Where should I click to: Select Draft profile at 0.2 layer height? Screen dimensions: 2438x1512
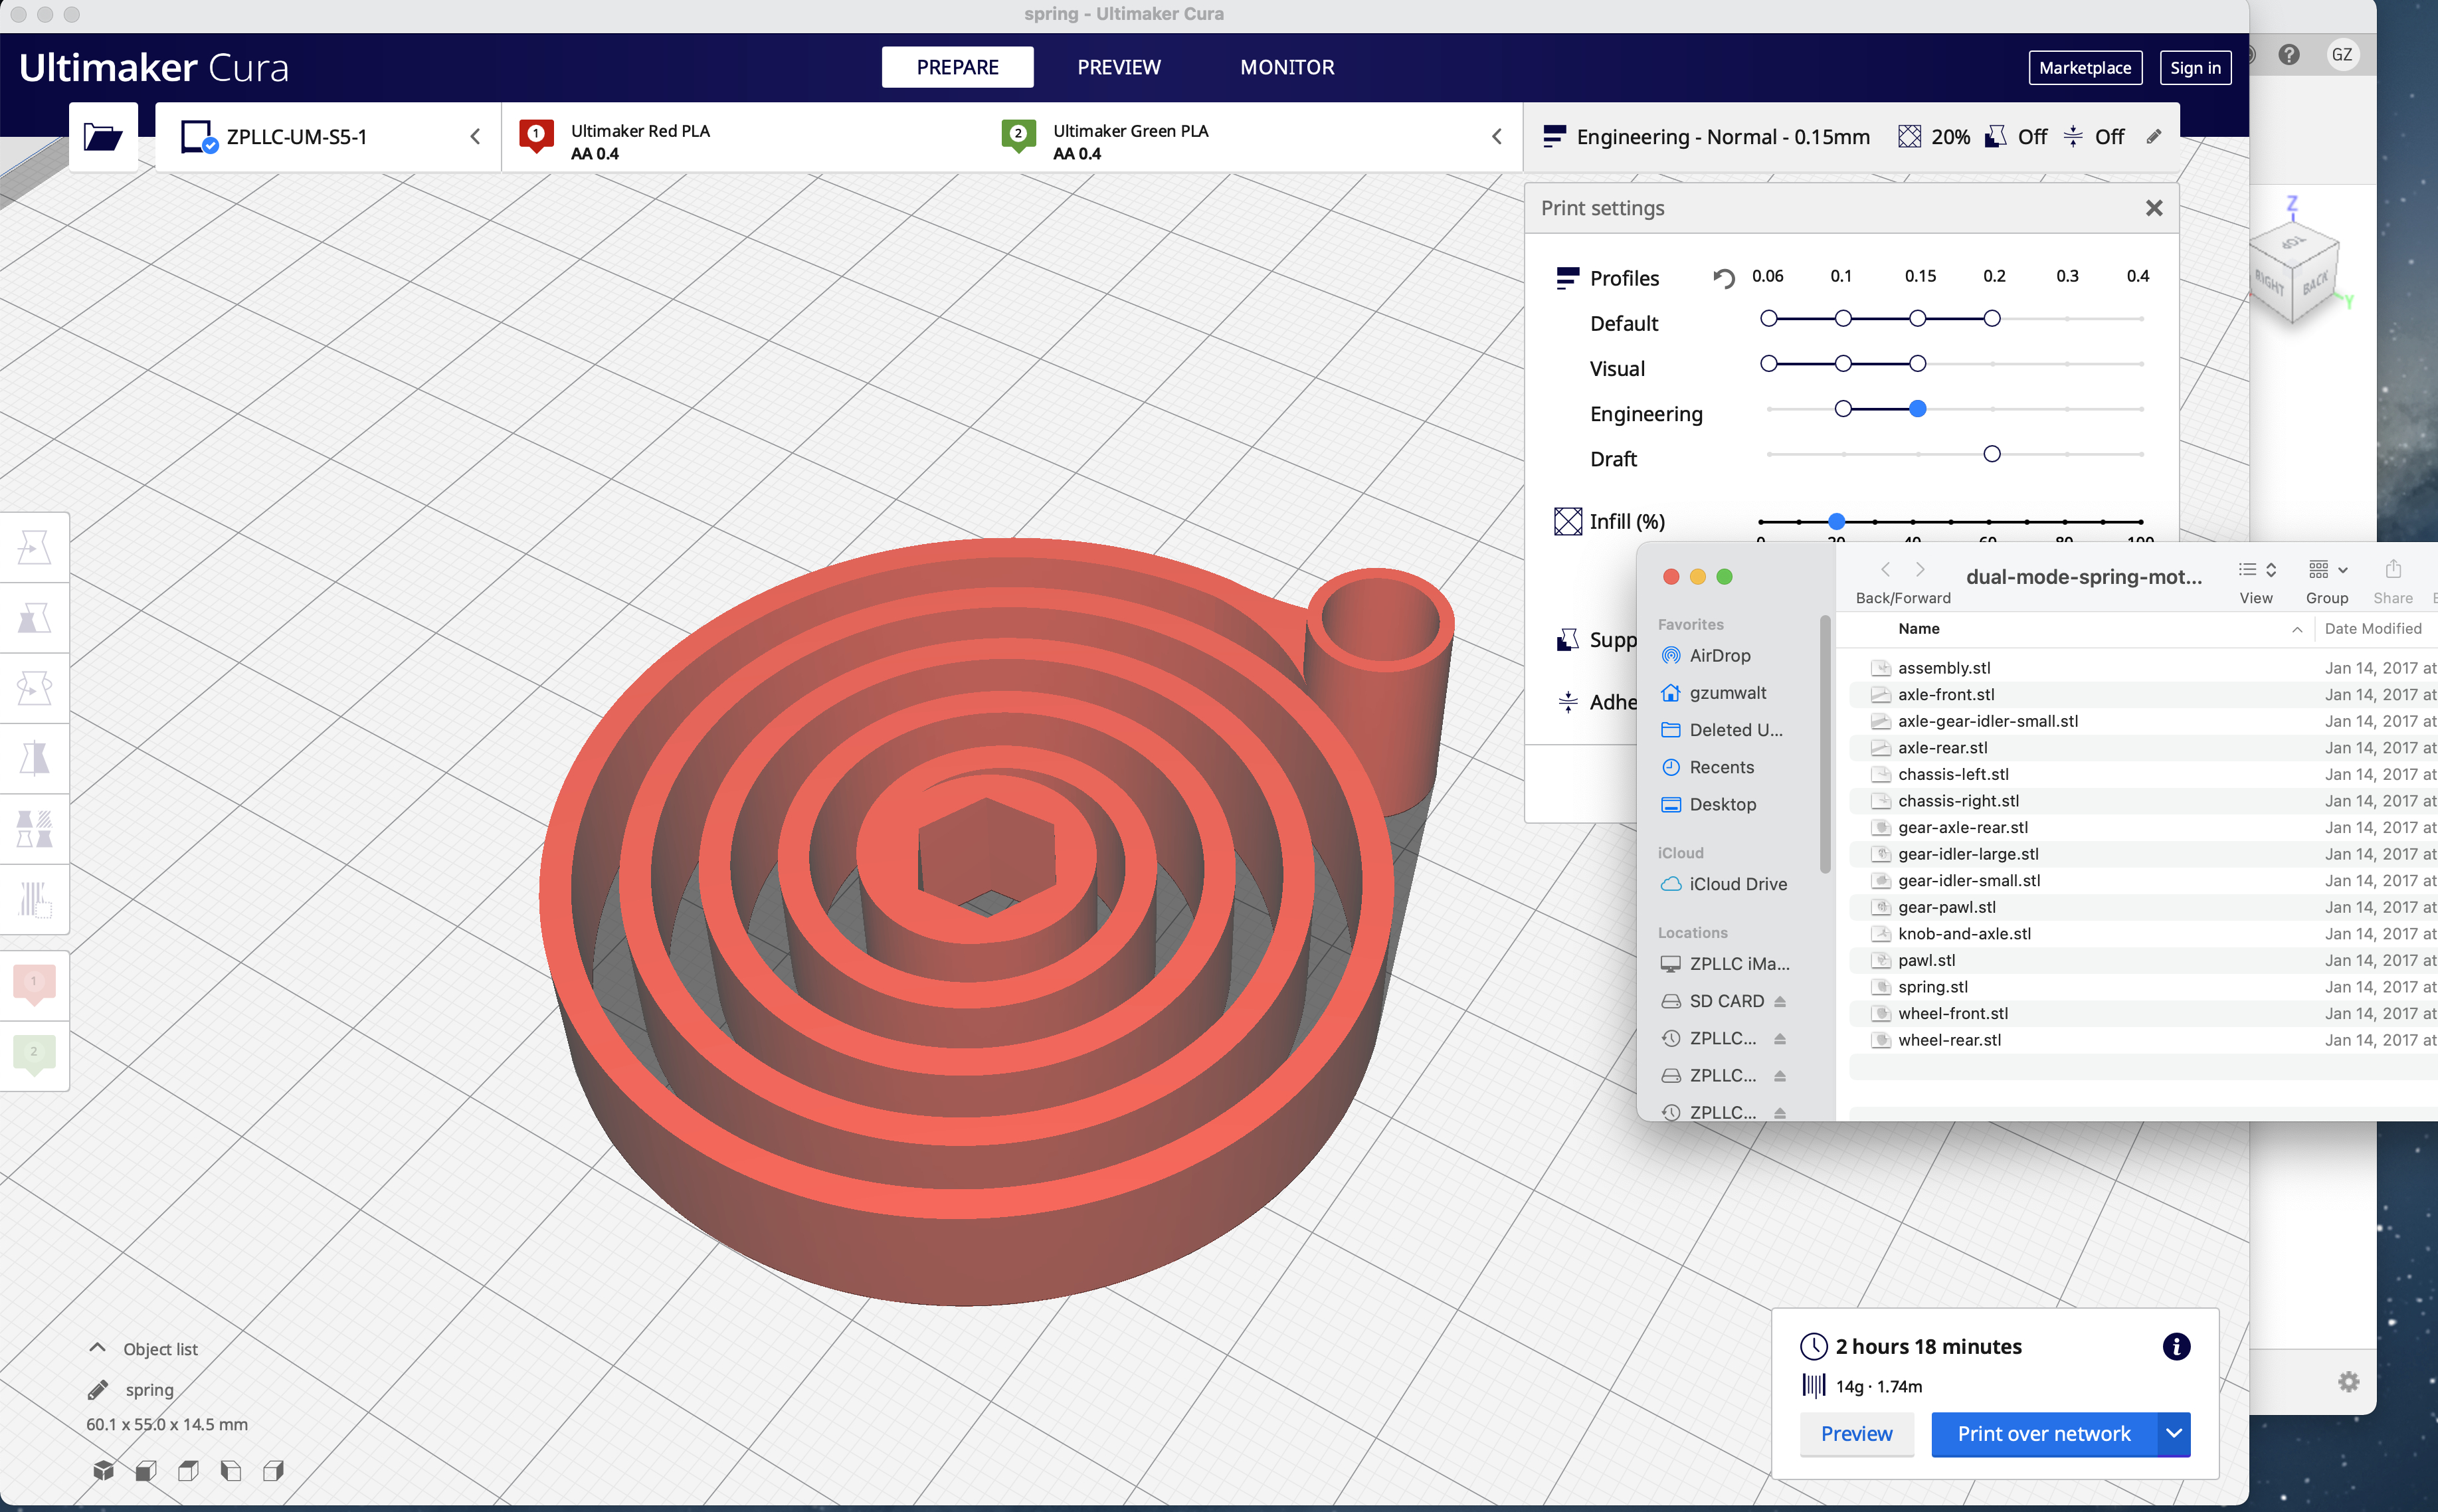coord(1992,454)
